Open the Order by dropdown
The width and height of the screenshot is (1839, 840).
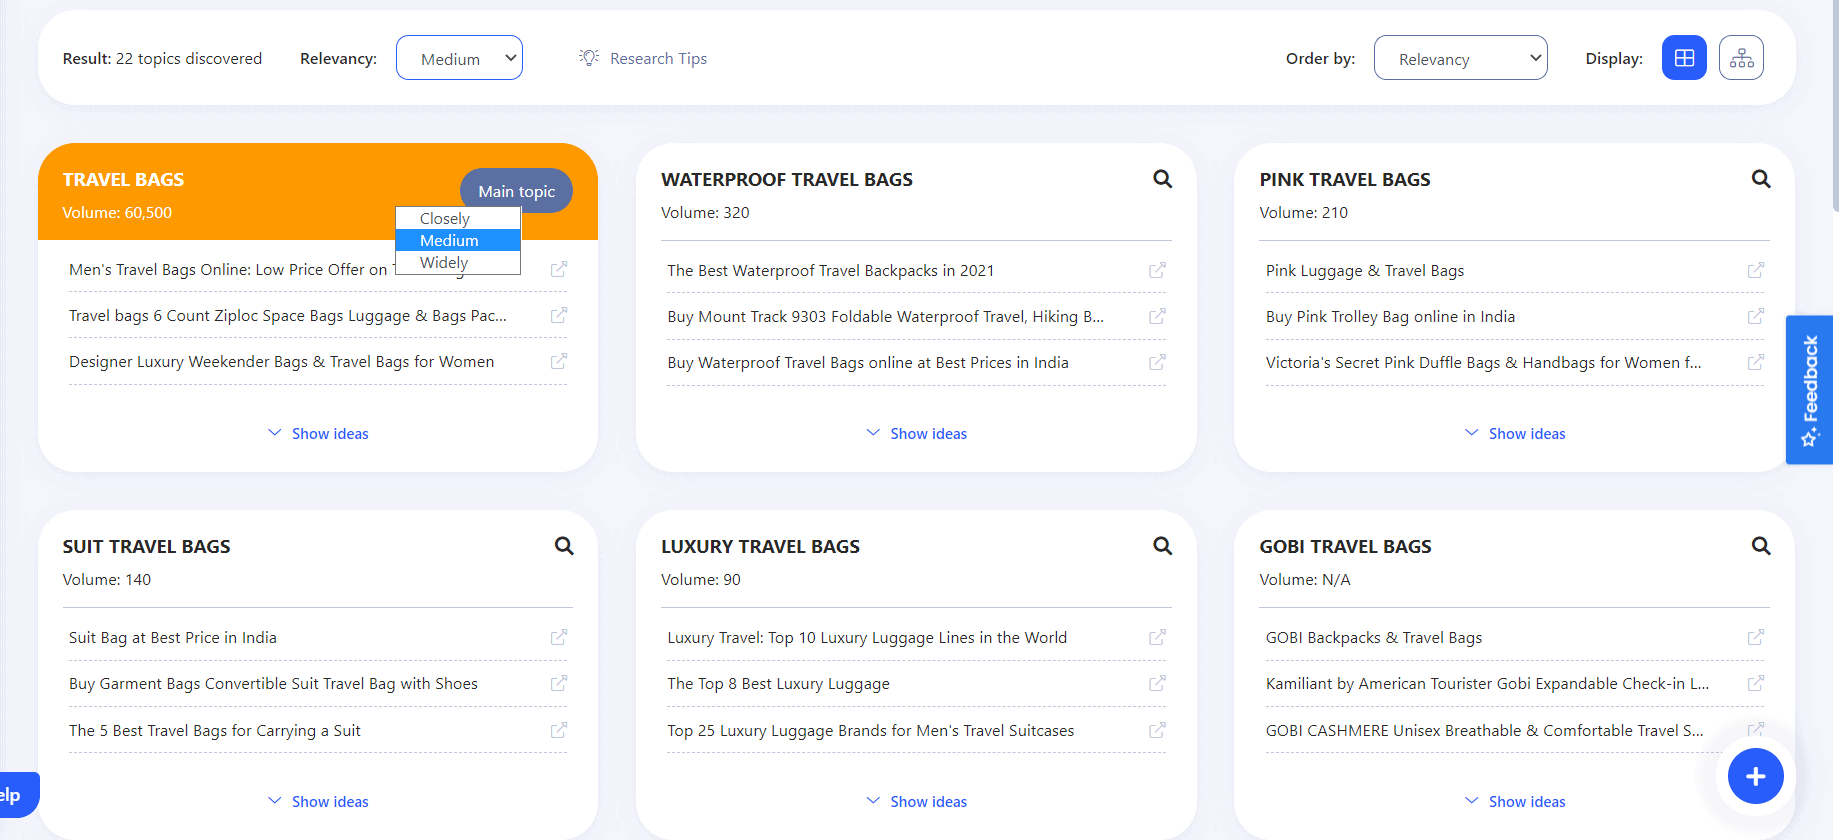pos(1460,58)
